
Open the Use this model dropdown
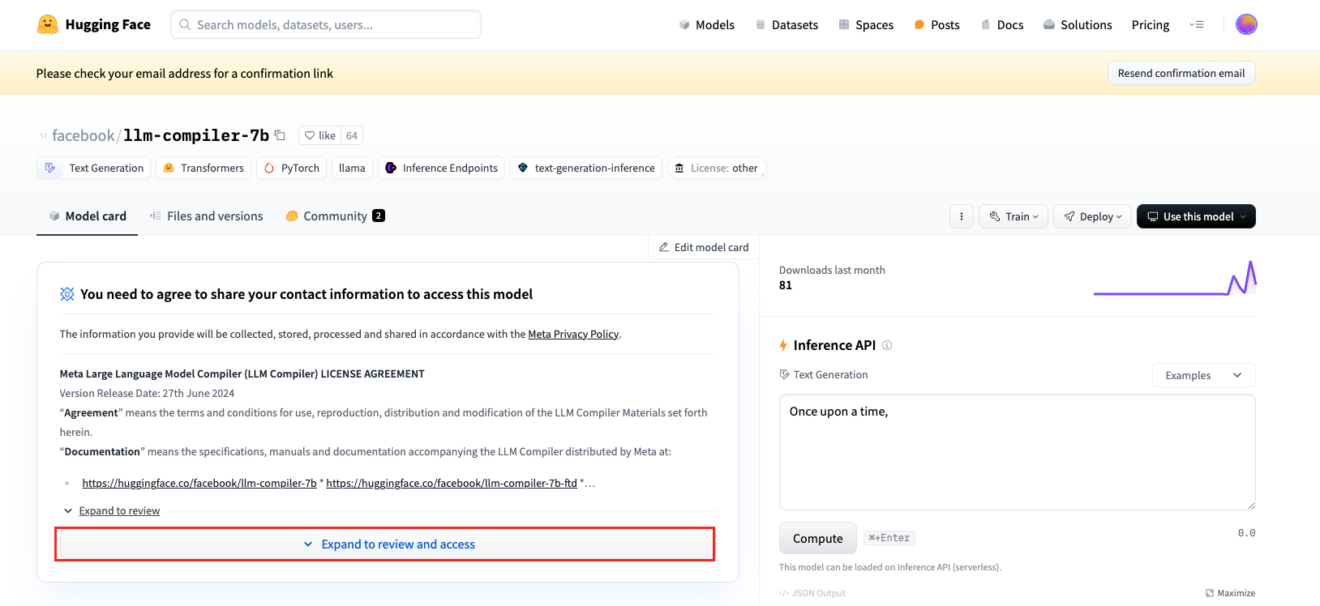tap(1196, 216)
